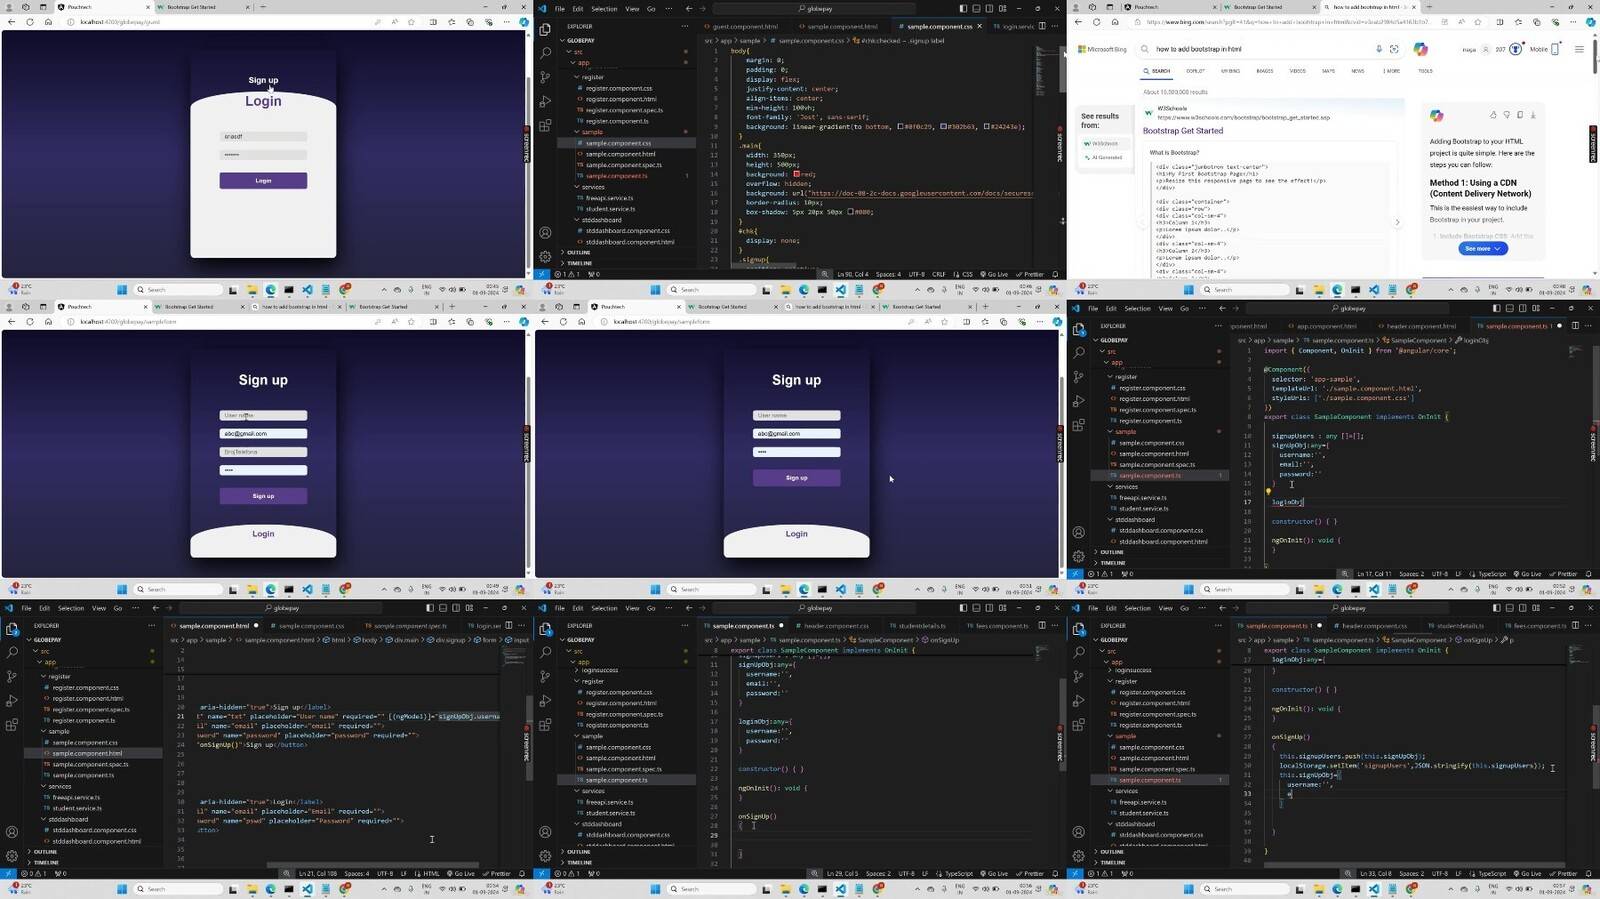Open the fees.component.ts tab in Ln 29 window
Viewport: 1600px width, 899px height.
(1001, 626)
